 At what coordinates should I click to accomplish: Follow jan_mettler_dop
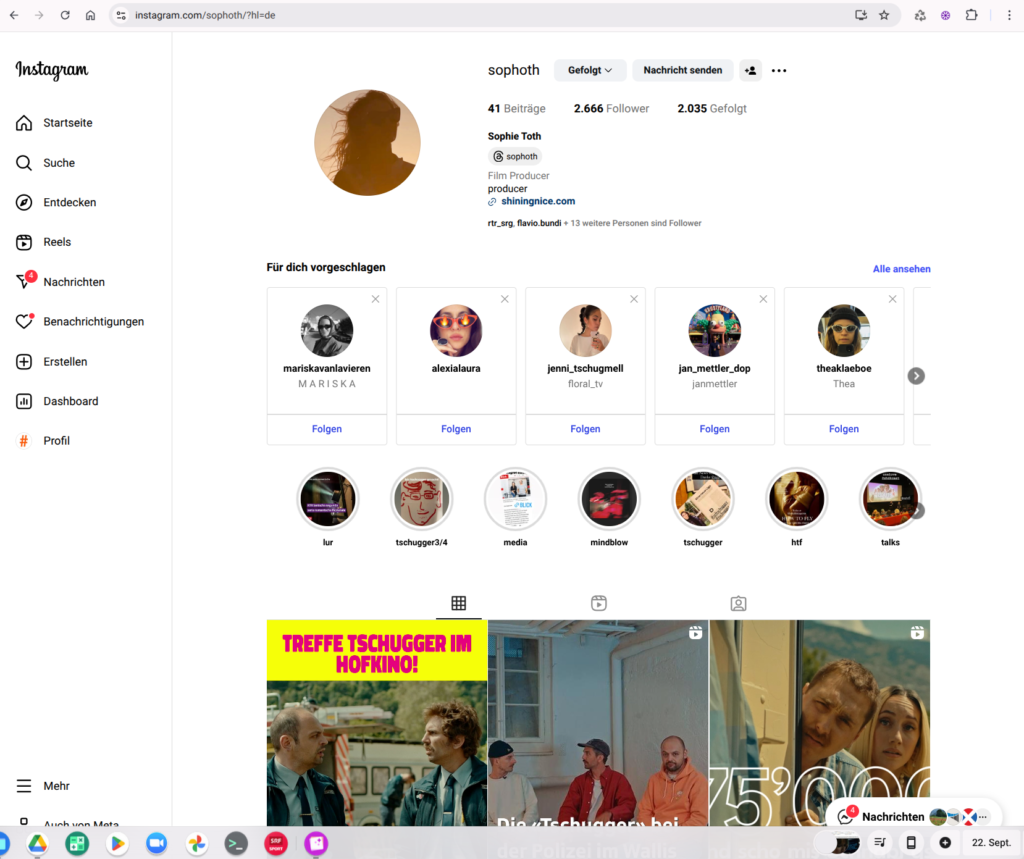click(714, 429)
